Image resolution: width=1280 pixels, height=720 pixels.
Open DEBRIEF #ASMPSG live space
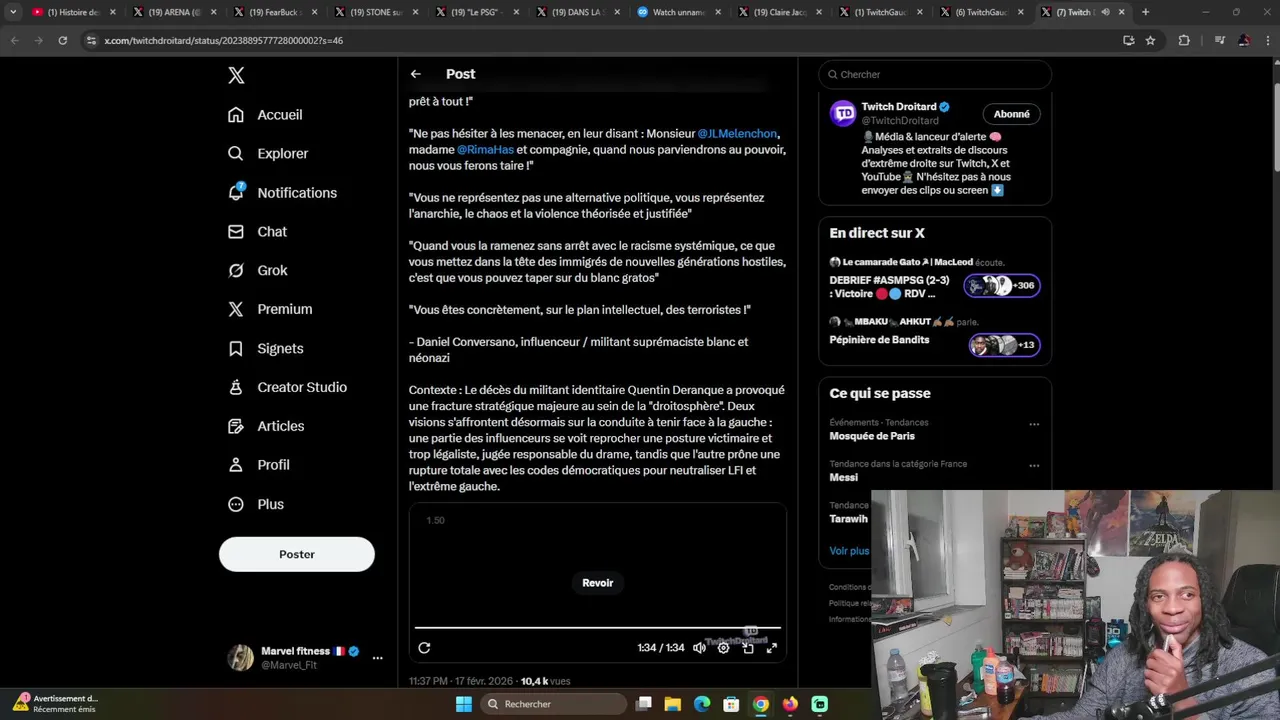(x=934, y=280)
